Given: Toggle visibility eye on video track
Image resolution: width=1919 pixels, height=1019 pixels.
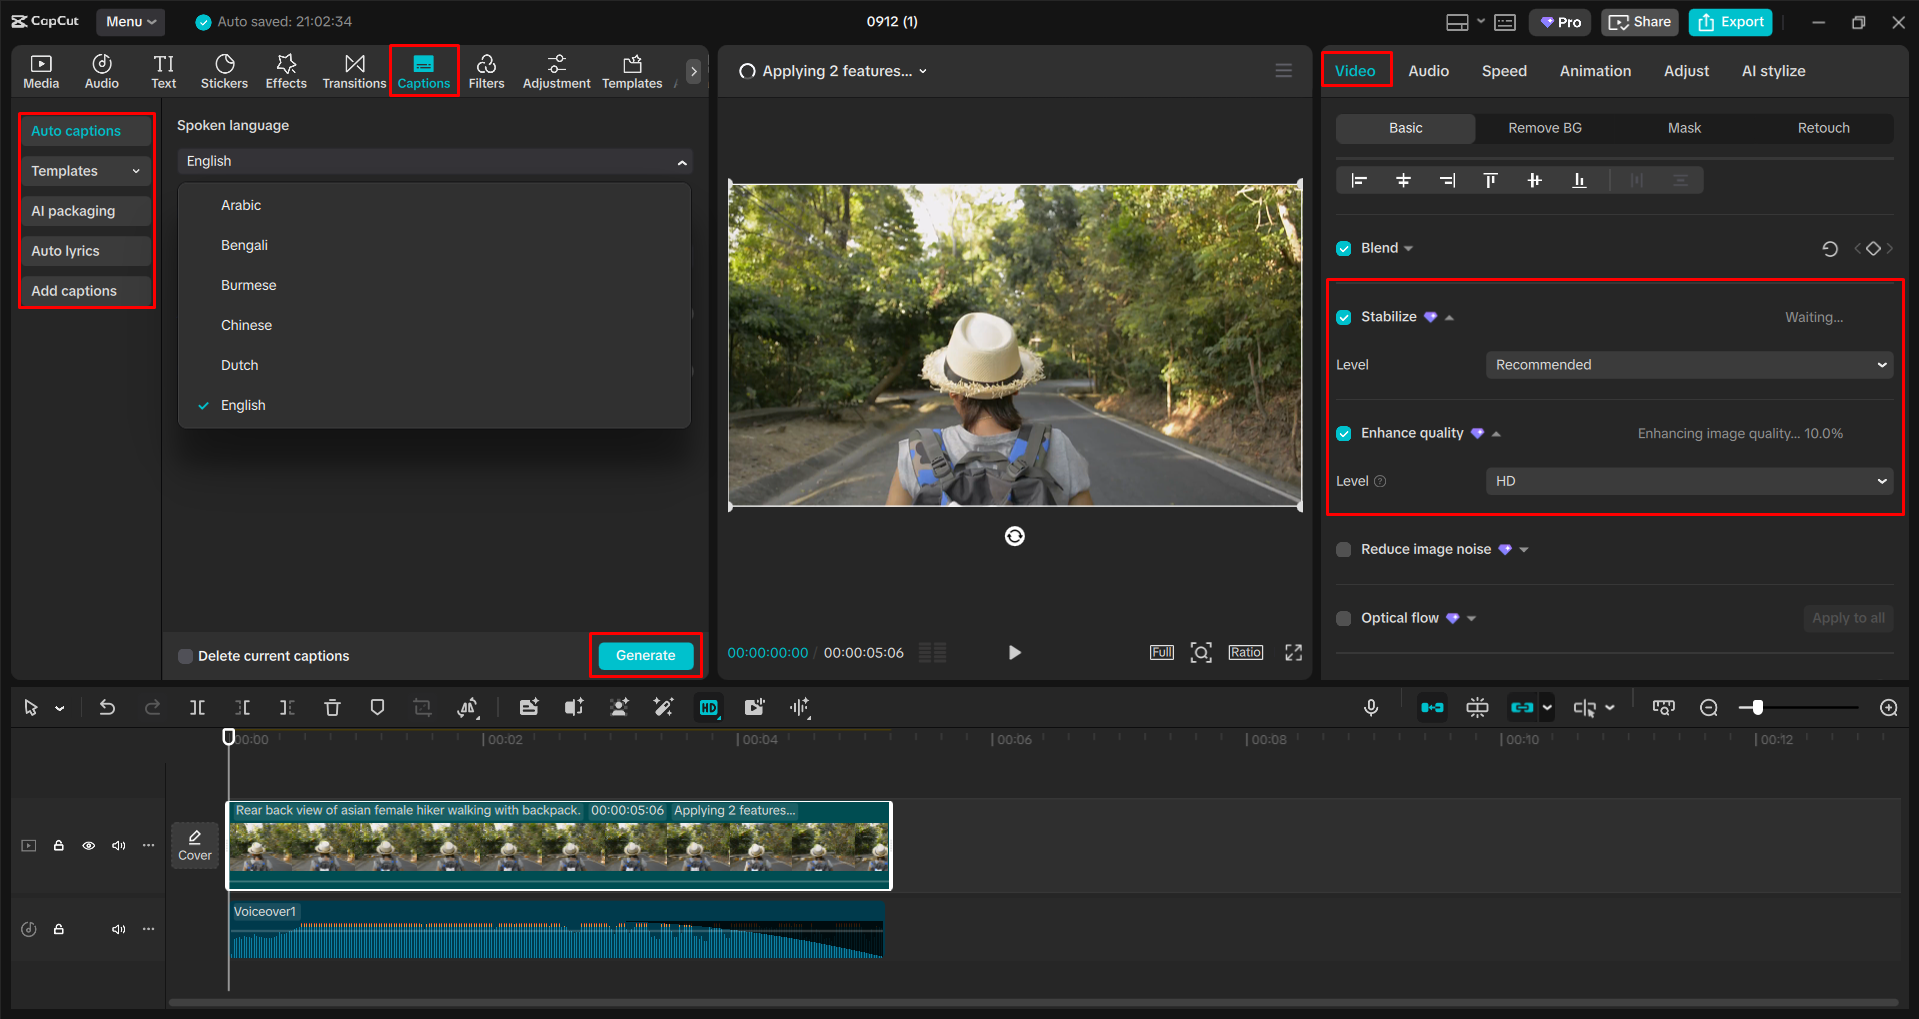Looking at the screenshot, I should click(x=89, y=846).
